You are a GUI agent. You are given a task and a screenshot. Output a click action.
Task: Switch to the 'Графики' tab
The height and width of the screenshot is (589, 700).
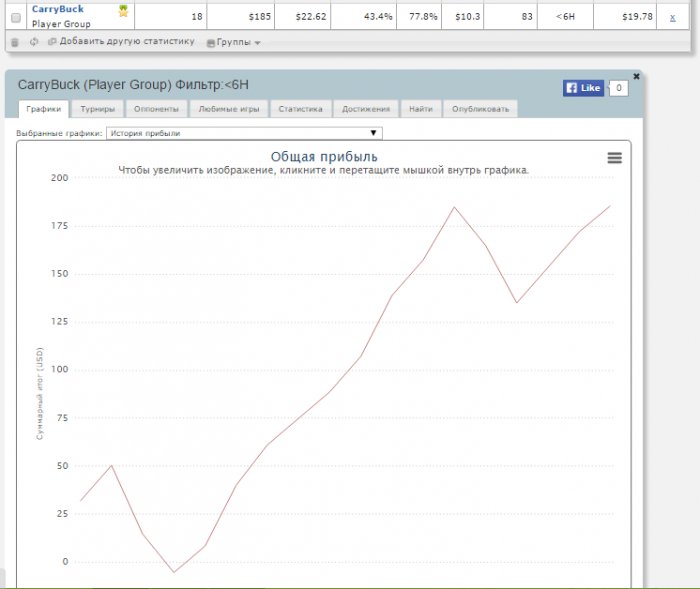point(44,109)
